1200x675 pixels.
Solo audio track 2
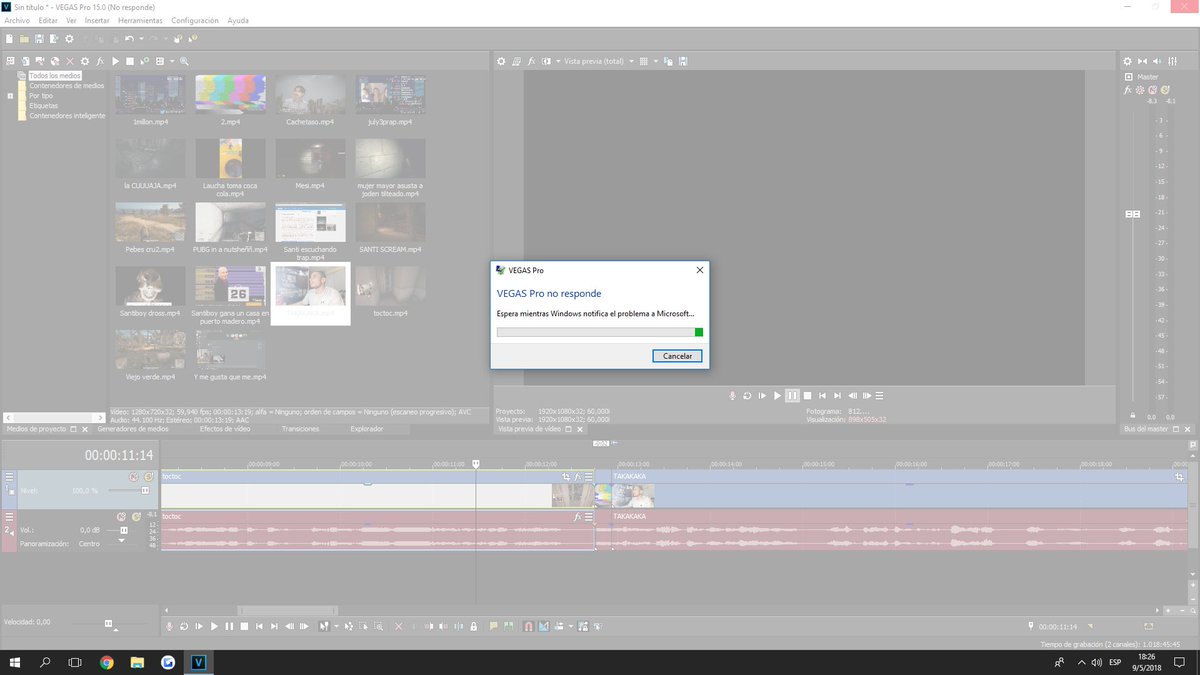[x=136, y=516]
